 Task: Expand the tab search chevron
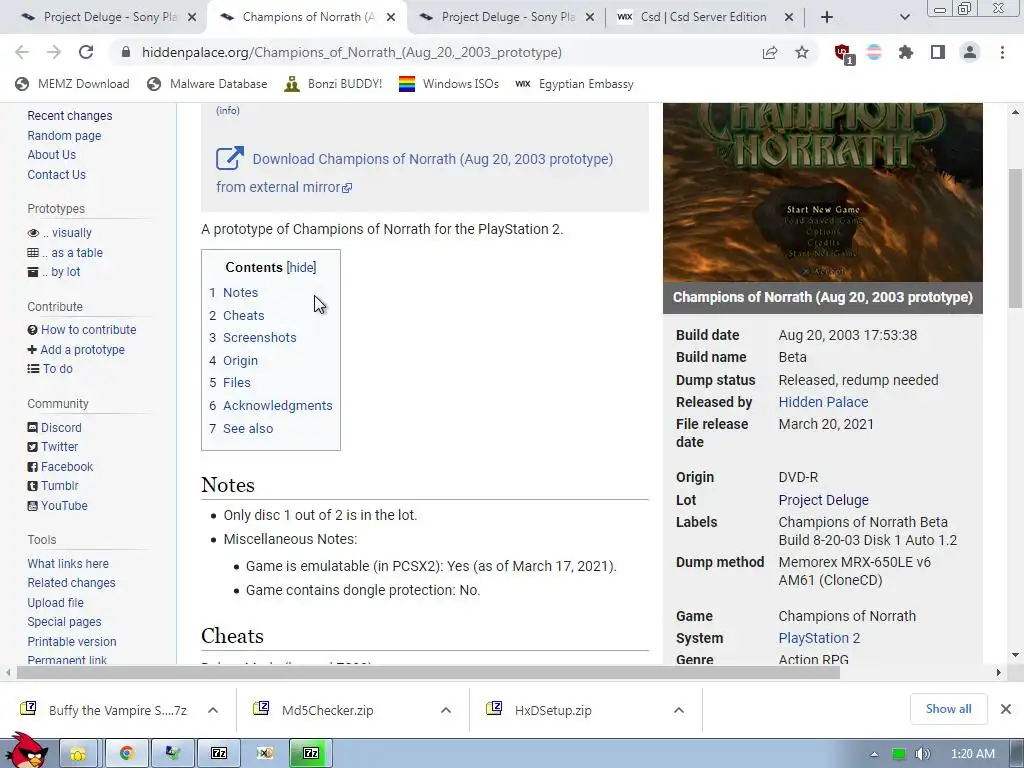pyautogui.click(x=904, y=17)
